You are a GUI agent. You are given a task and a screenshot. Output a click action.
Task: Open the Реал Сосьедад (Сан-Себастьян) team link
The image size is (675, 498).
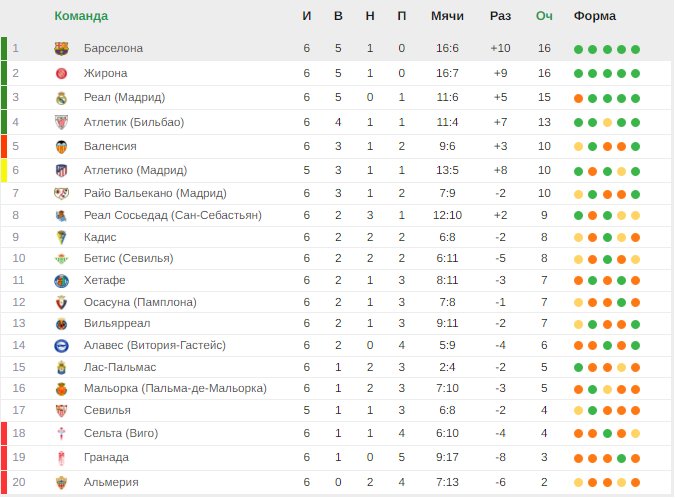click(173, 215)
